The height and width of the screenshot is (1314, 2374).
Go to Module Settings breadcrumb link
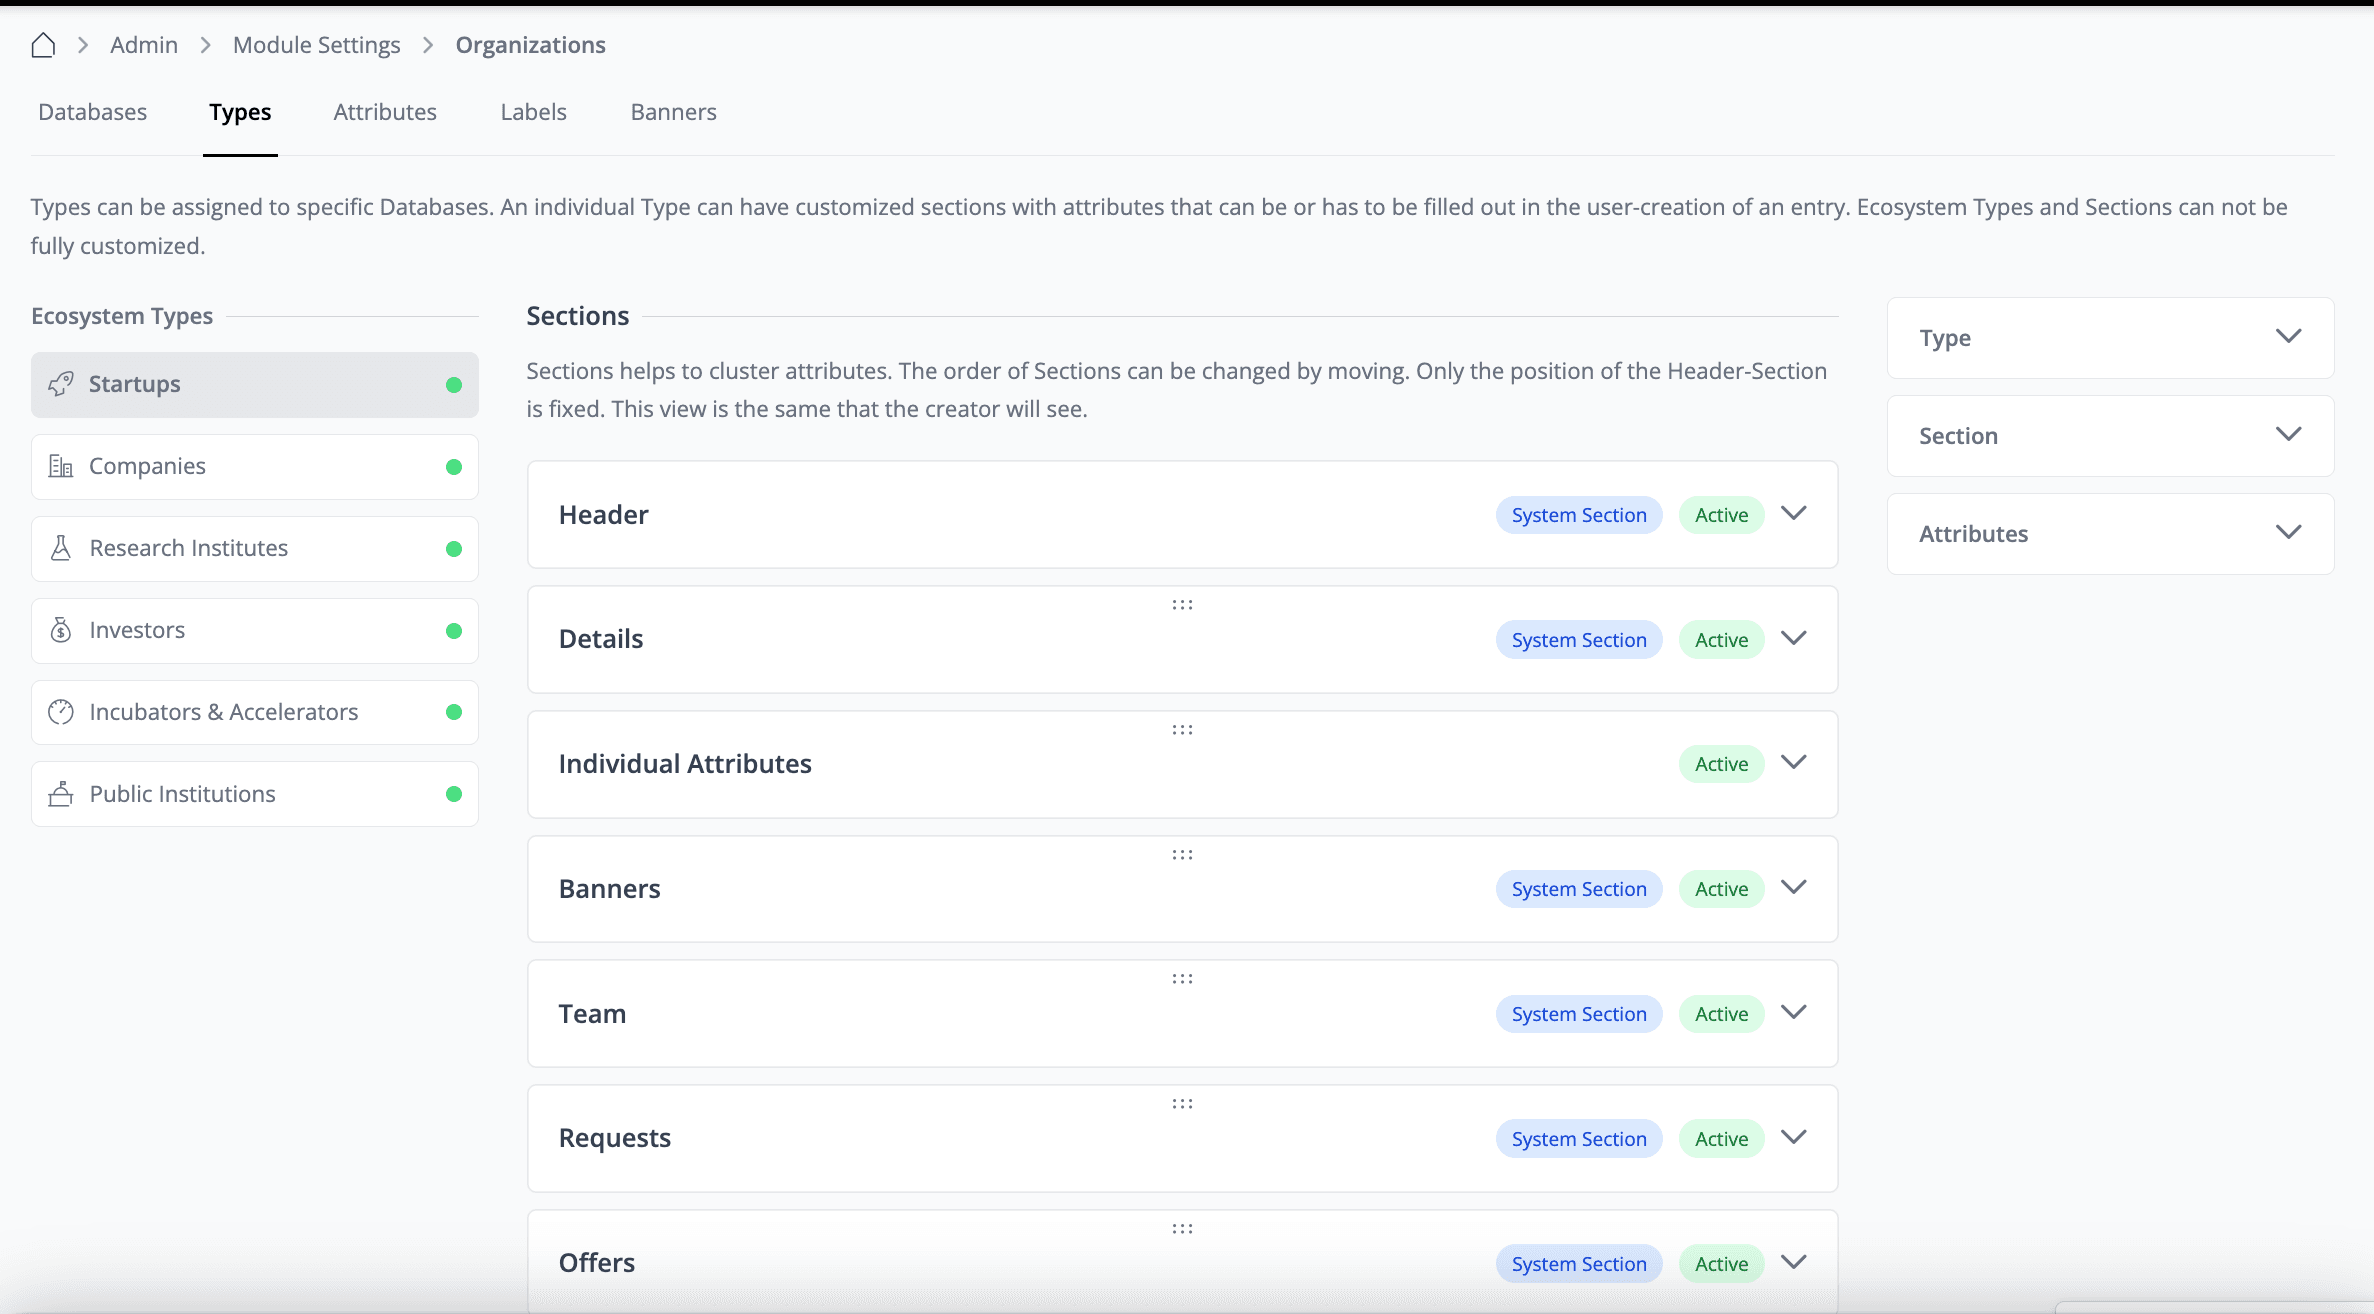pos(316,45)
